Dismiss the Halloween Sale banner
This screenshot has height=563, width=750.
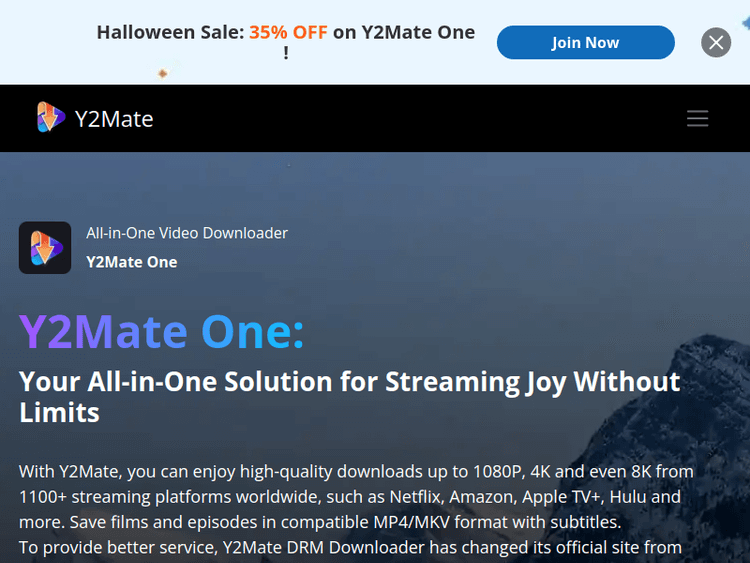pos(716,43)
